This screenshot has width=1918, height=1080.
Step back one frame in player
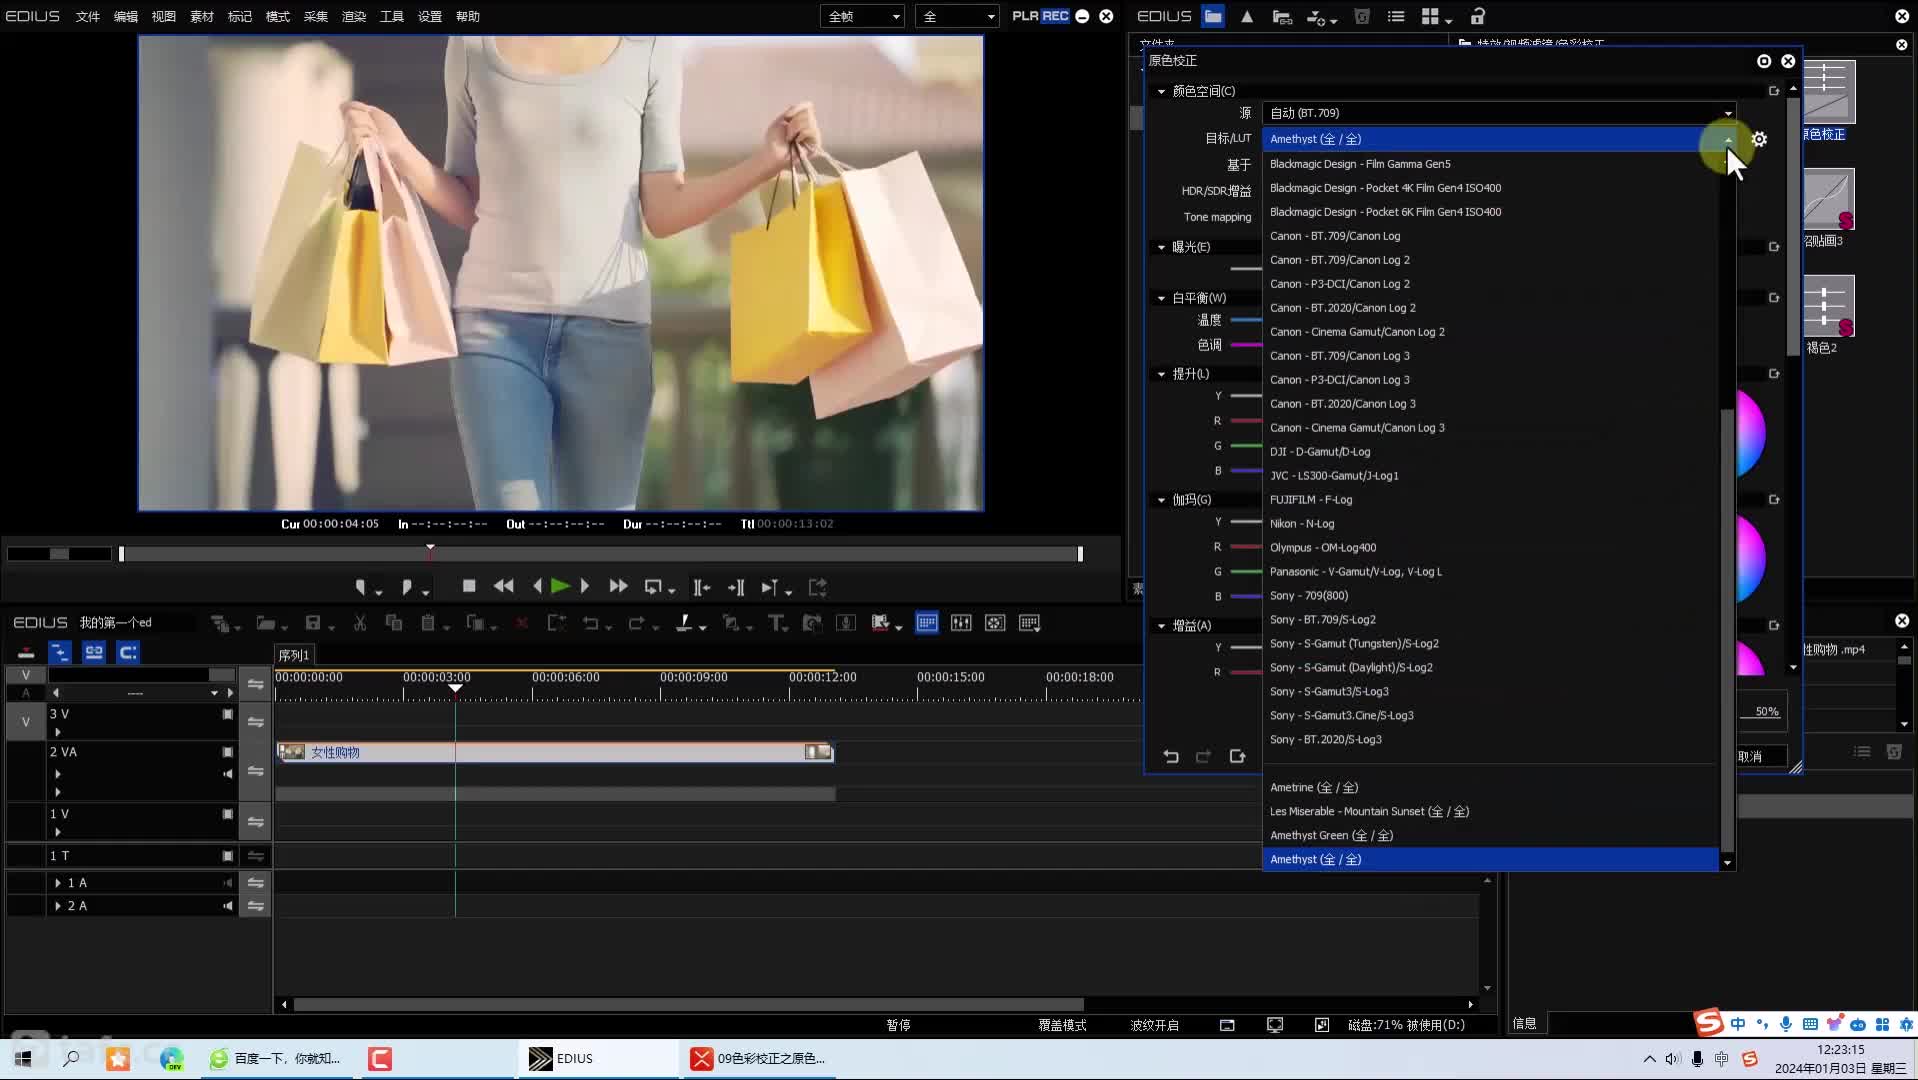(x=537, y=587)
